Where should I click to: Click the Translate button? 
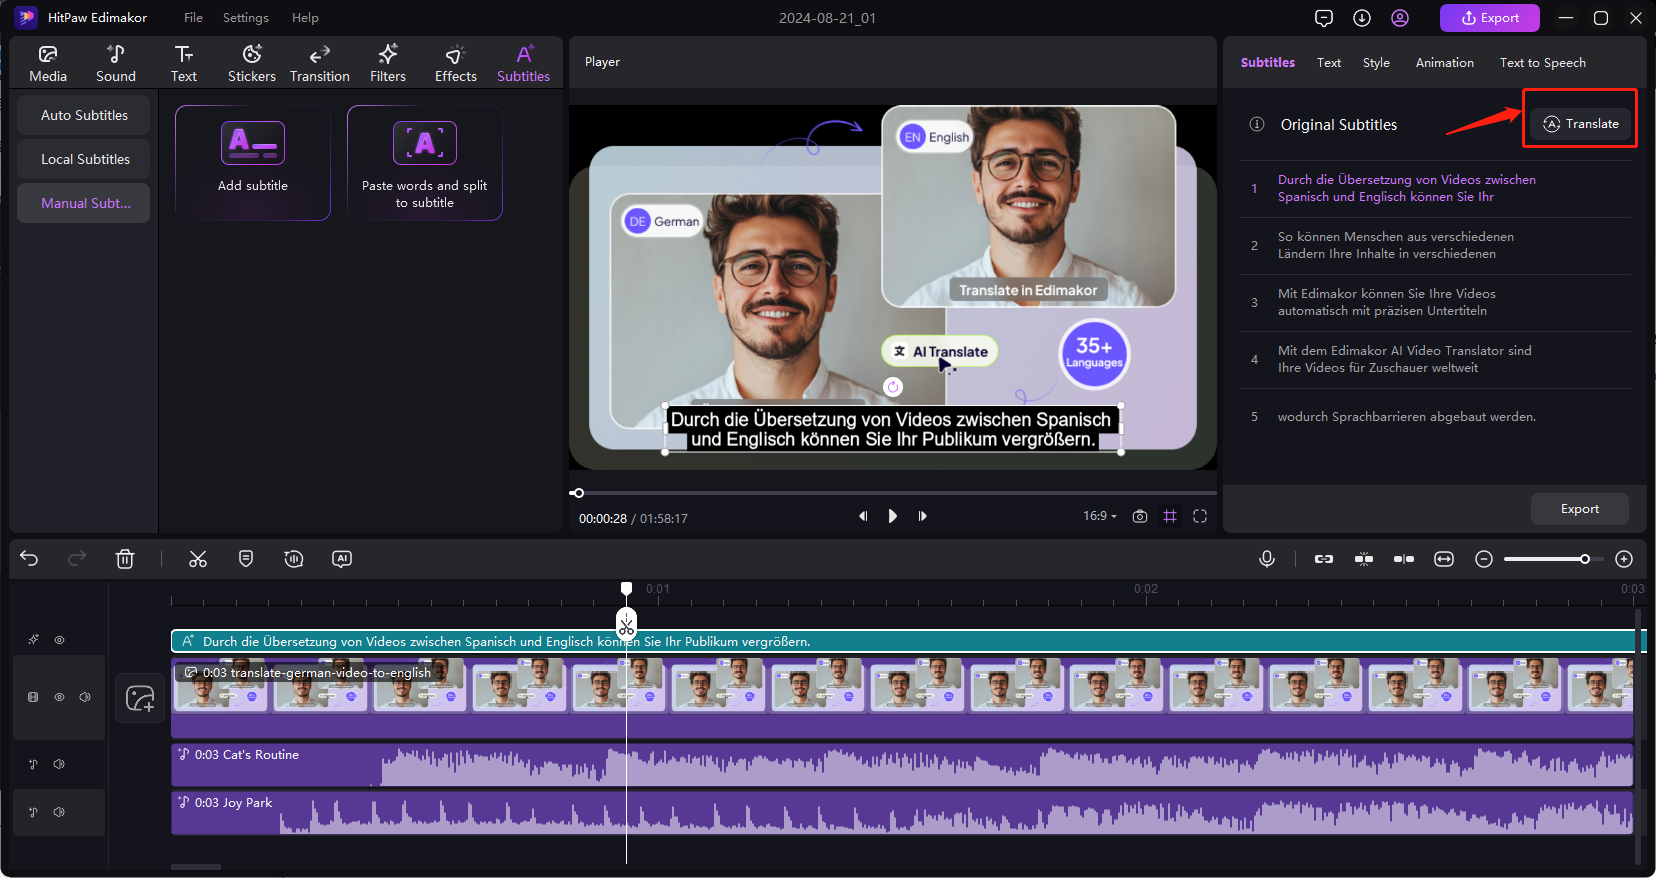click(x=1581, y=124)
